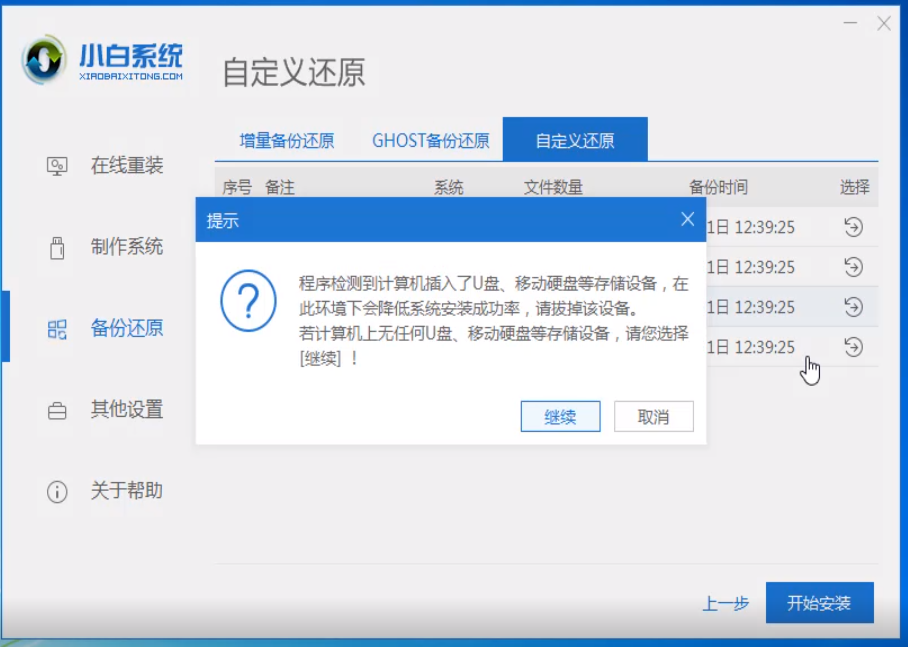Viewport: 908px width, 647px height.
Task: Switch to the GHOST备份还原 tab
Action: (430, 141)
